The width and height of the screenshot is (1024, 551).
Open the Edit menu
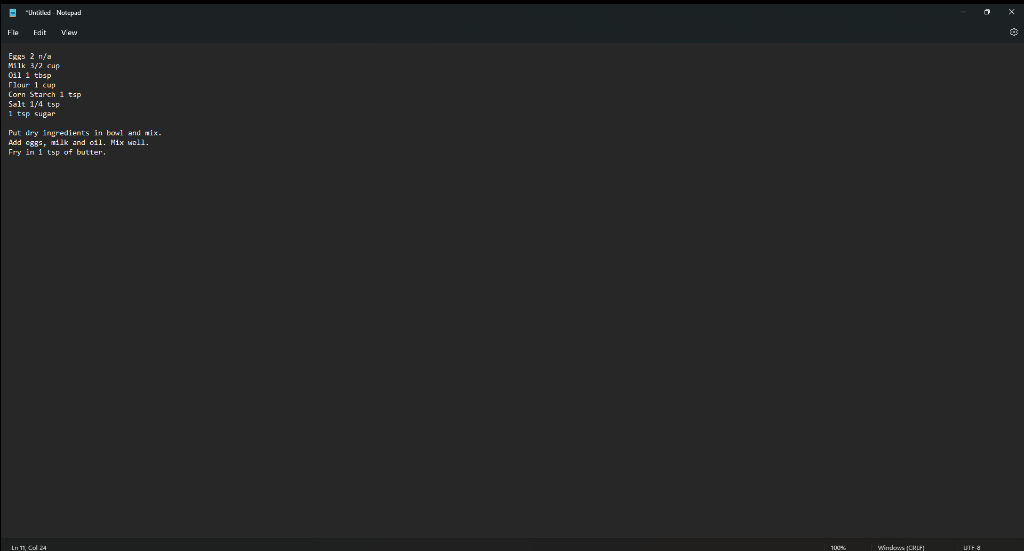tap(40, 32)
